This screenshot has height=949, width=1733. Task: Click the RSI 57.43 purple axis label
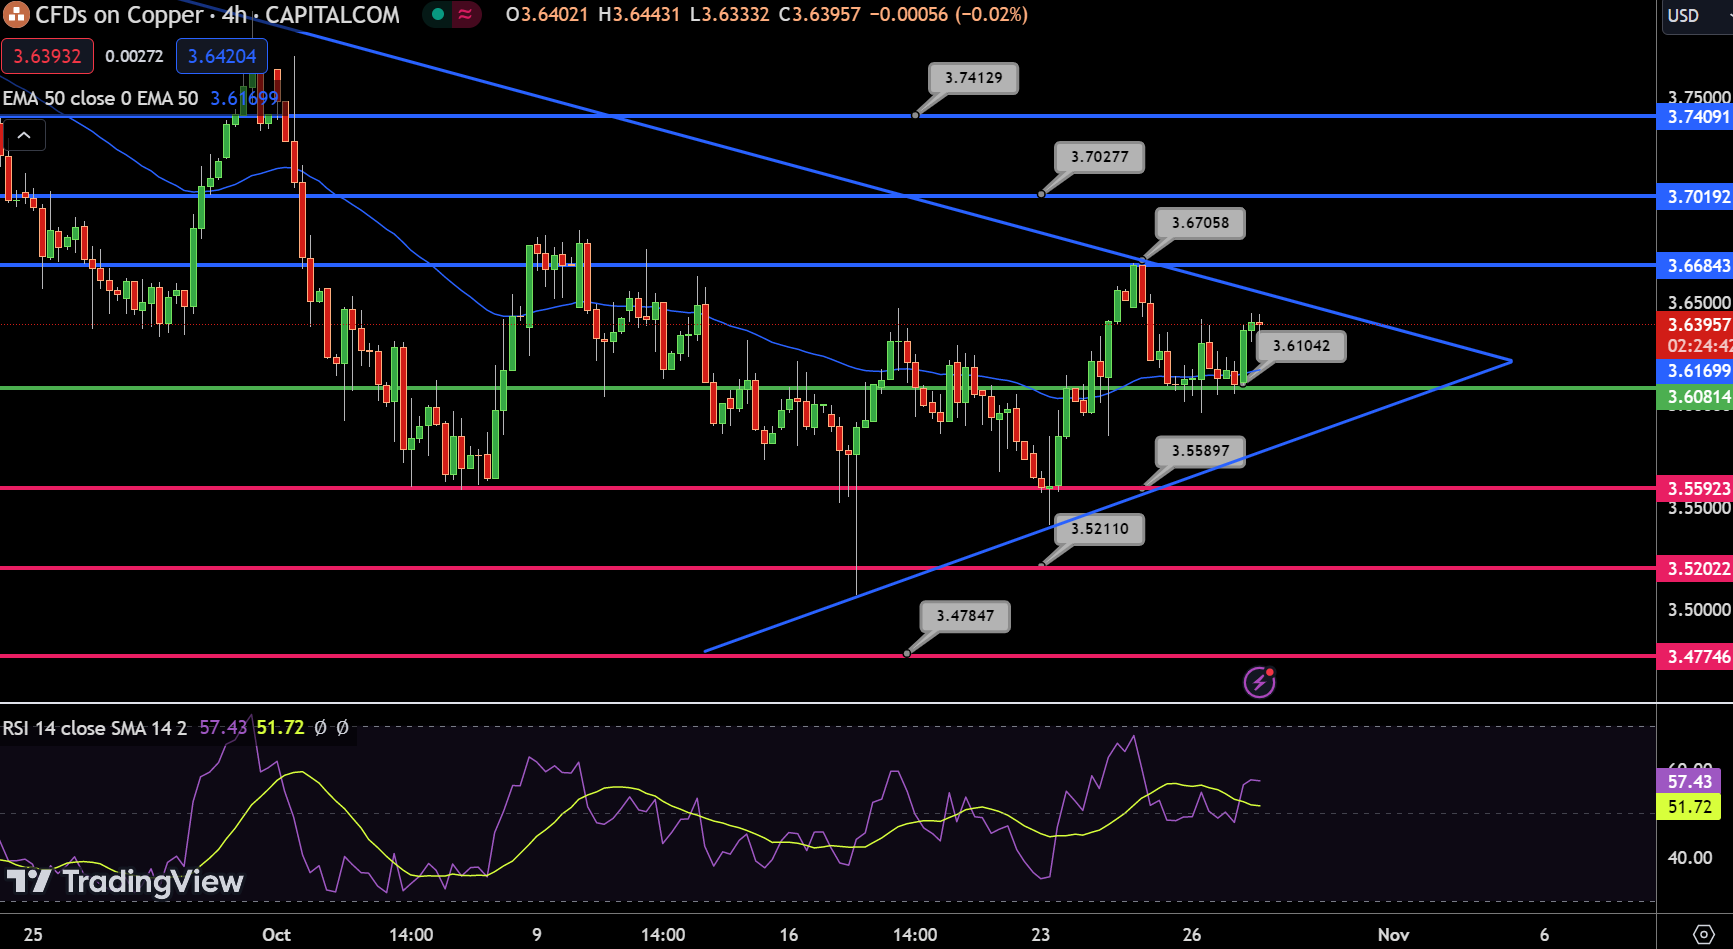click(1690, 781)
